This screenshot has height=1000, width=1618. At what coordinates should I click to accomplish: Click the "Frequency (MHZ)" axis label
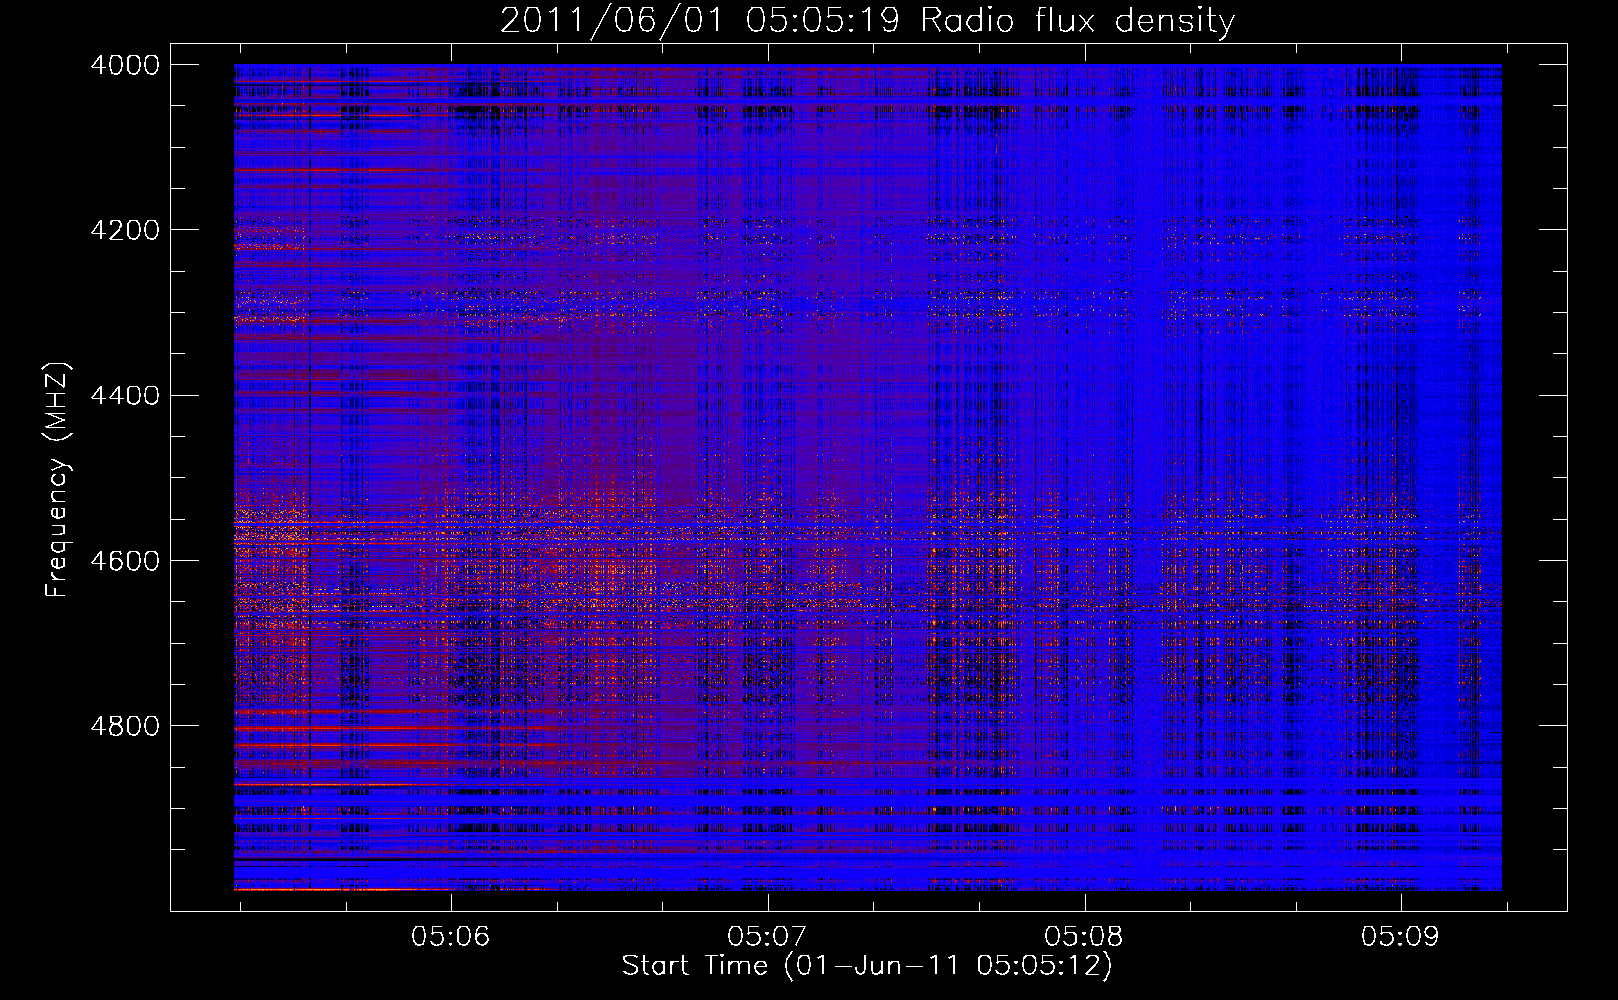click(57, 480)
